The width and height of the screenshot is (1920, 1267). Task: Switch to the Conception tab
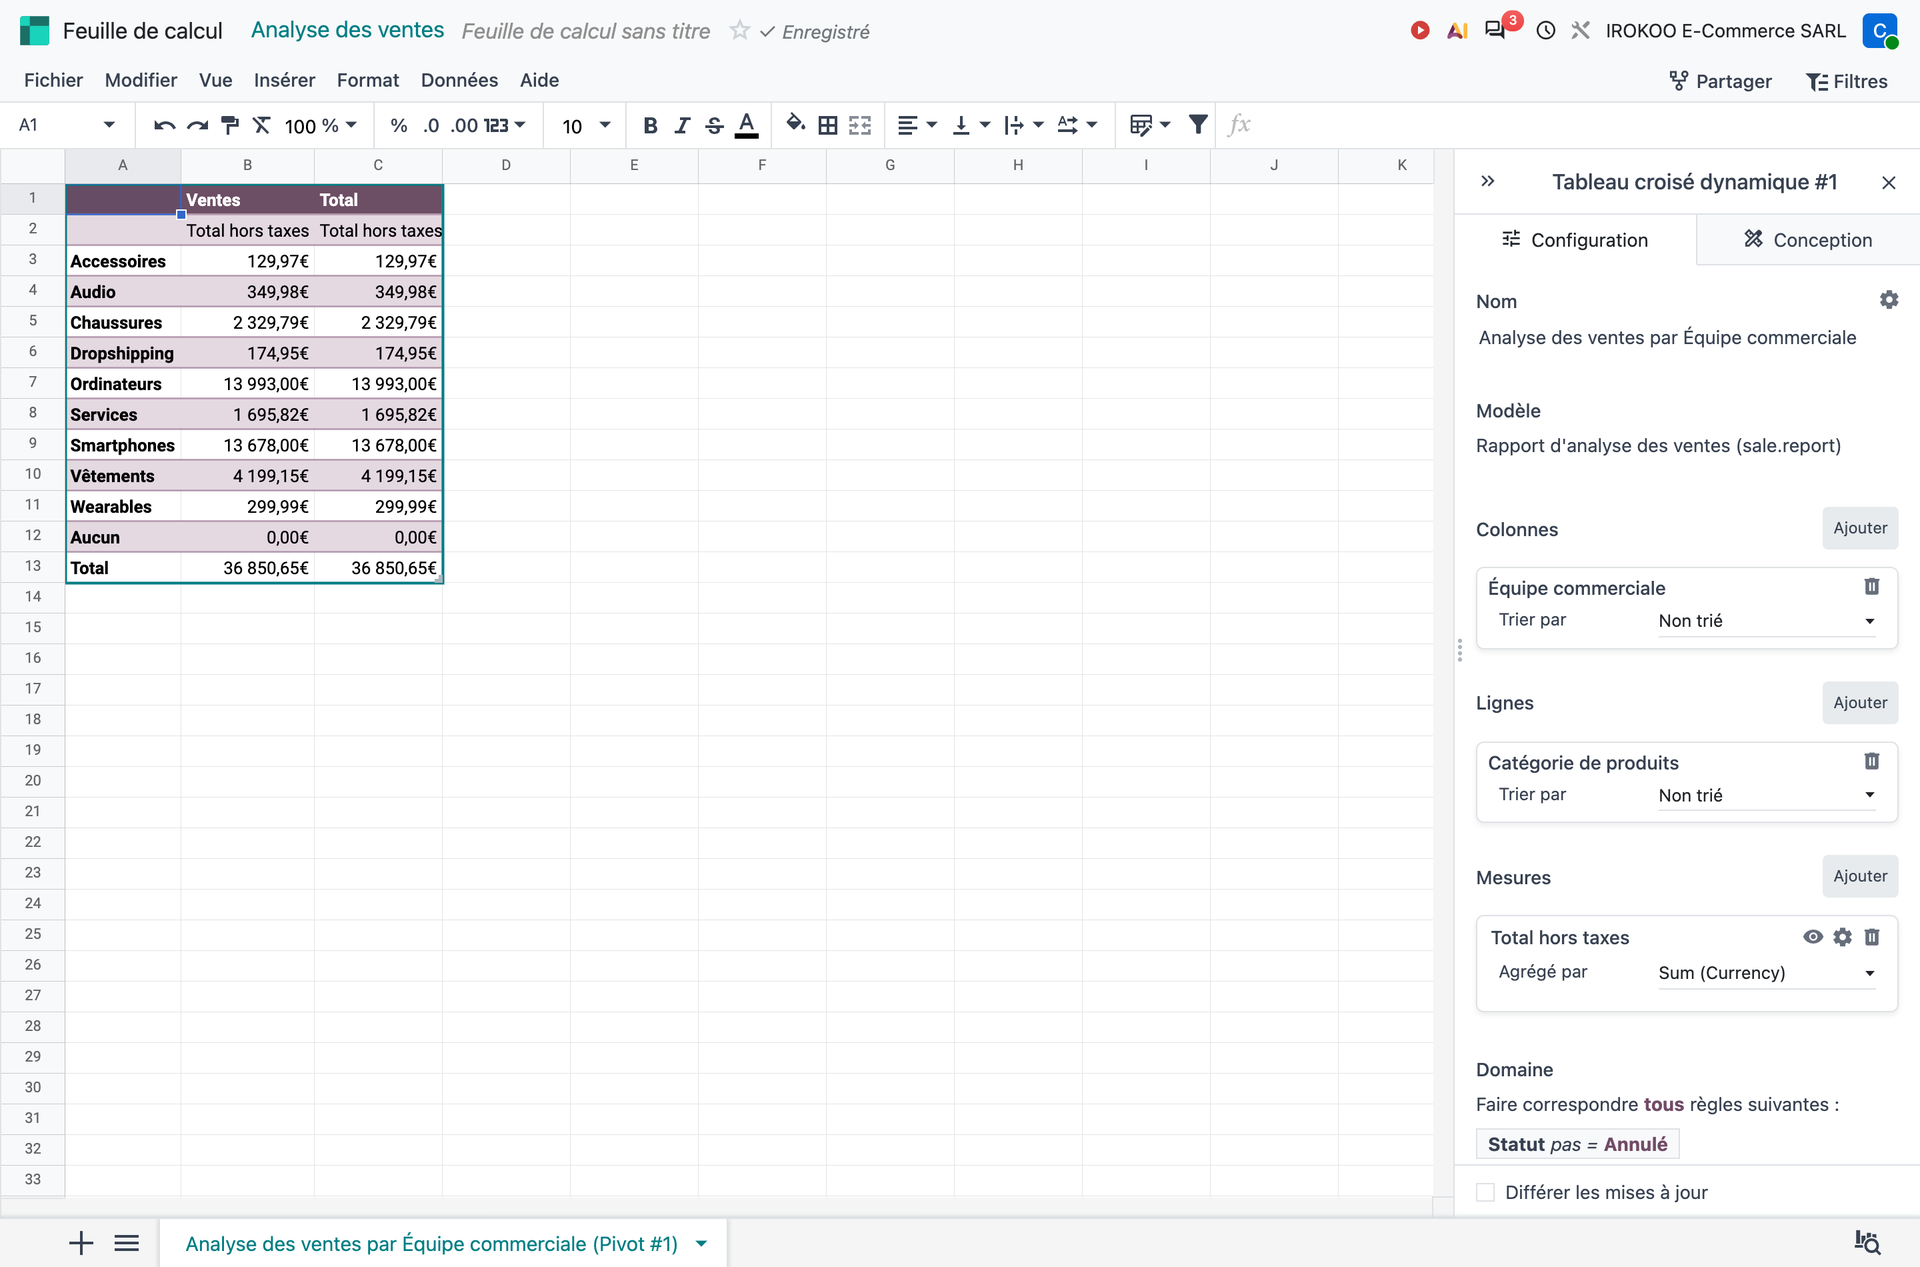pos(1808,240)
